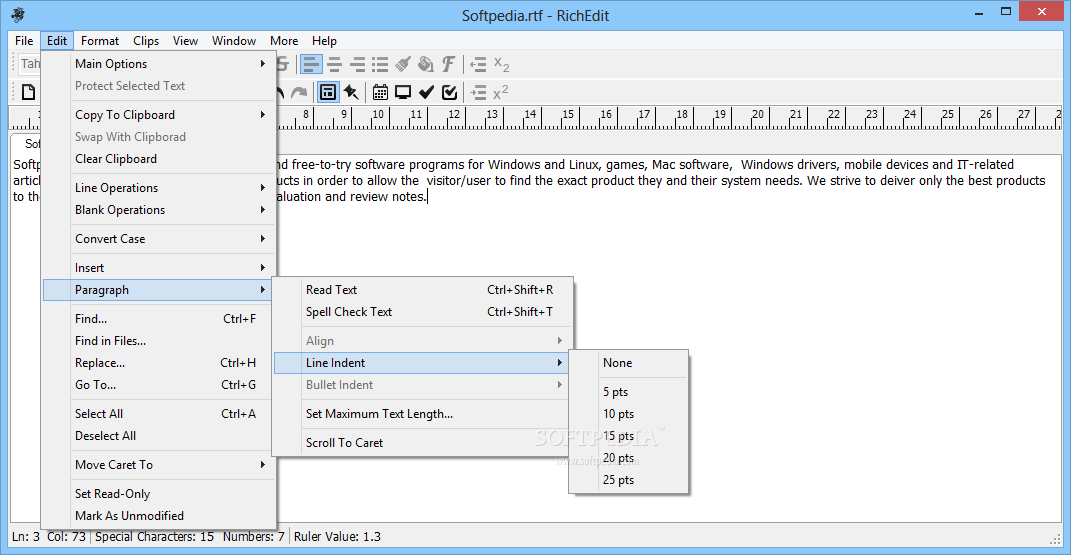Click the script F font icon
Screen dimensions: 1071x555
coord(448,65)
